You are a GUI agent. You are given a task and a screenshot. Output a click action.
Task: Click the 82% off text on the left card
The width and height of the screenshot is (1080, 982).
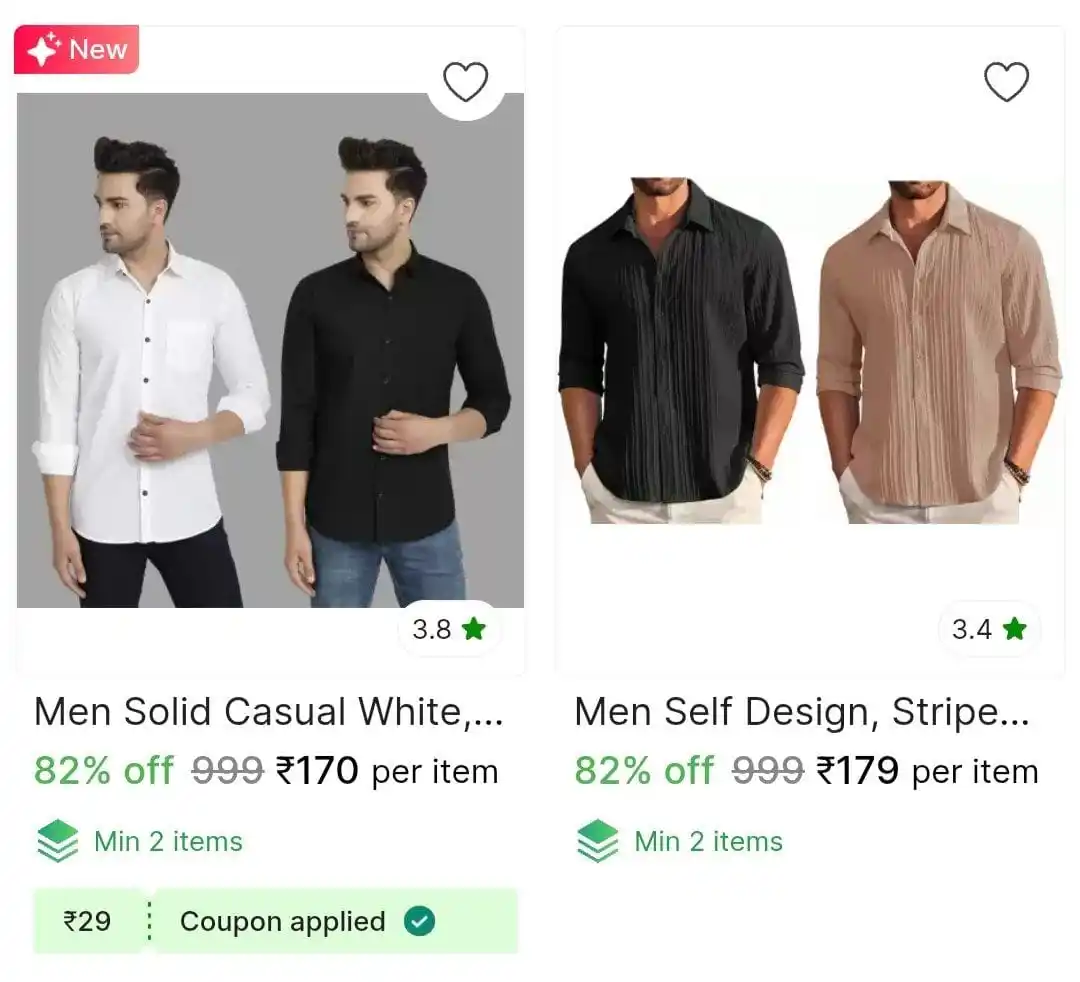tap(103, 771)
